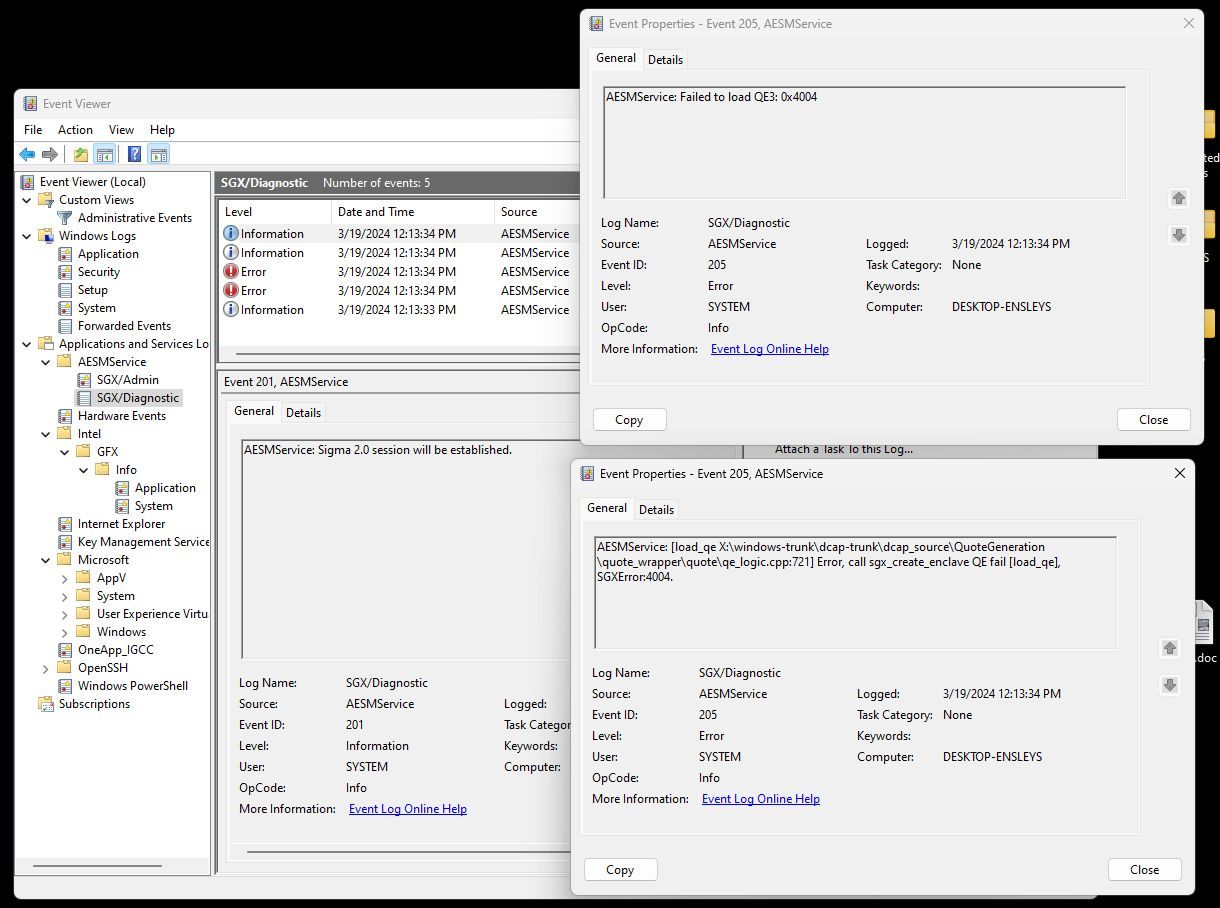This screenshot has width=1220, height=908.
Task: Open the Action menu
Action: pos(75,130)
